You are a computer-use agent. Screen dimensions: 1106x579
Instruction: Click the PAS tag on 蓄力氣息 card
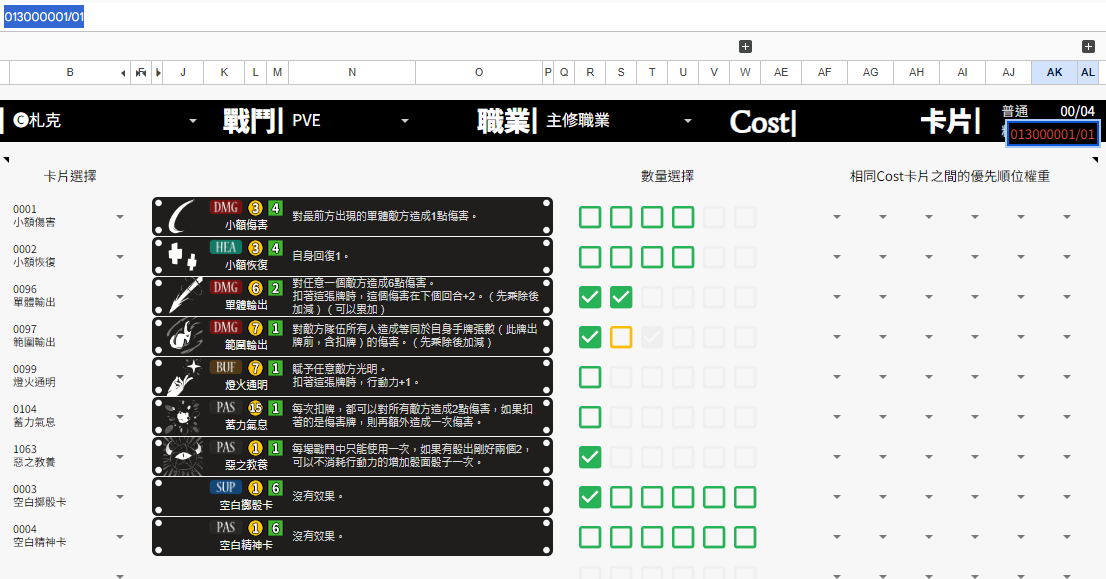[x=226, y=408]
